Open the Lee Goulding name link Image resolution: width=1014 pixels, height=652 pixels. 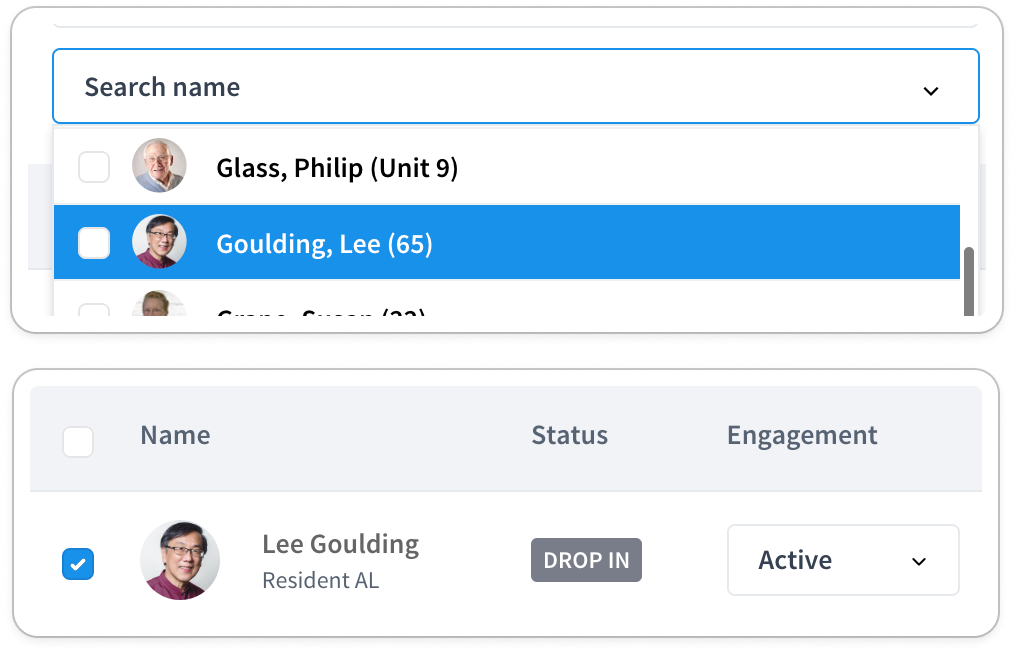point(340,544)
